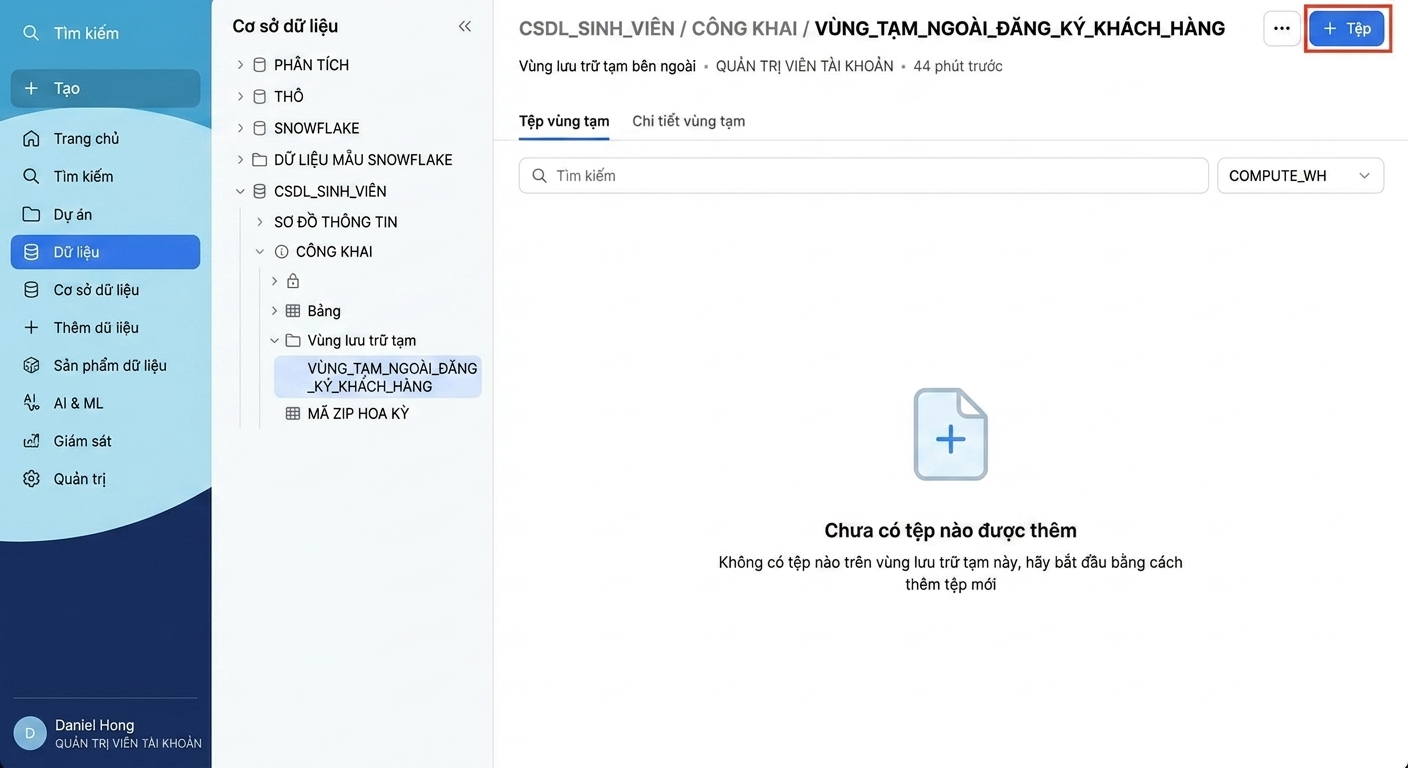Switch to Chi tiết vùng tạm tab

point(688,121)
